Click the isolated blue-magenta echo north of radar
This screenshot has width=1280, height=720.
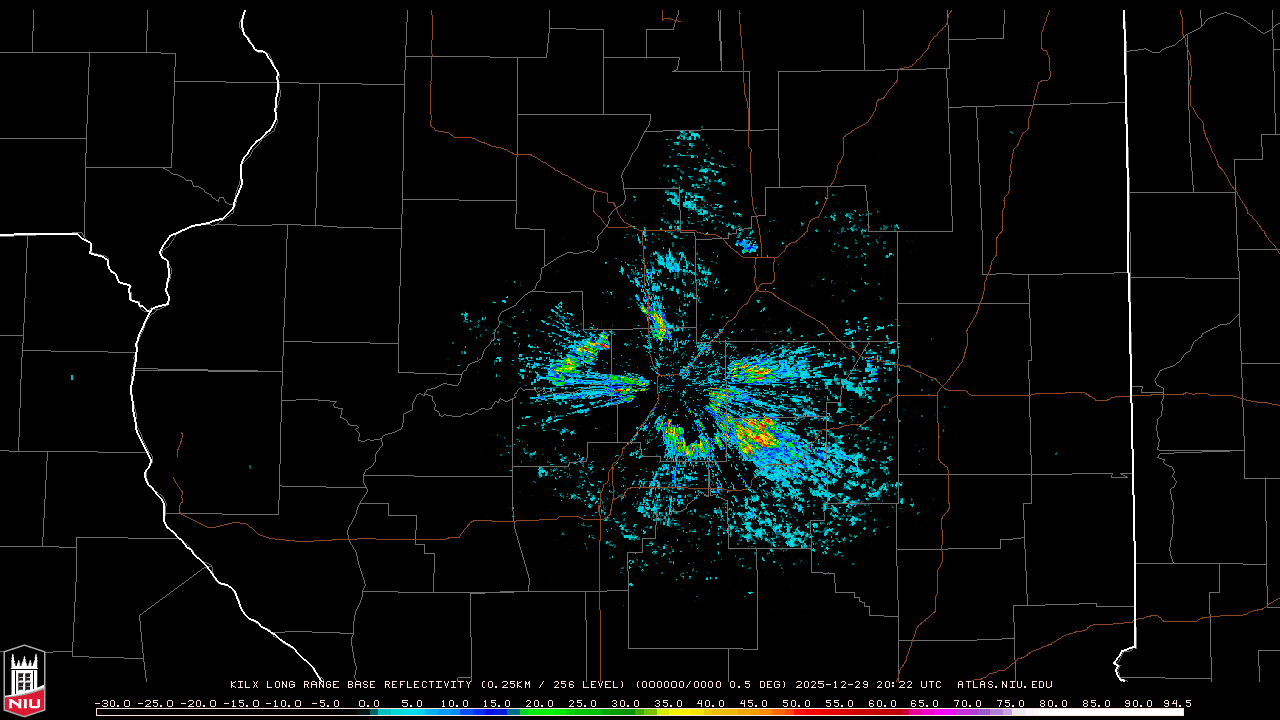[747, 244]
